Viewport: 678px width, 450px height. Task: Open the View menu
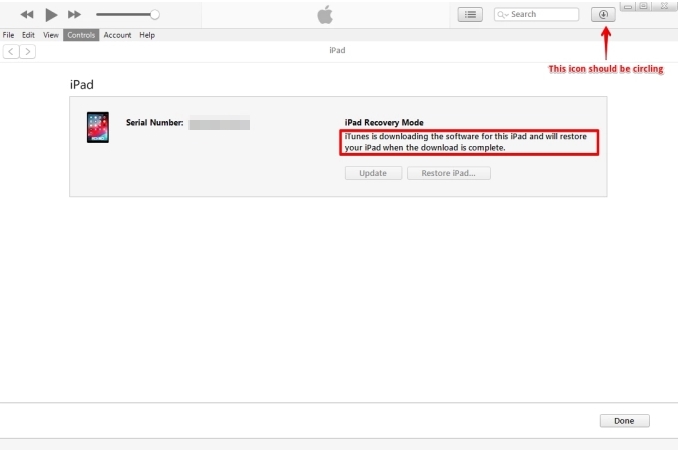[x=50, y=35]
